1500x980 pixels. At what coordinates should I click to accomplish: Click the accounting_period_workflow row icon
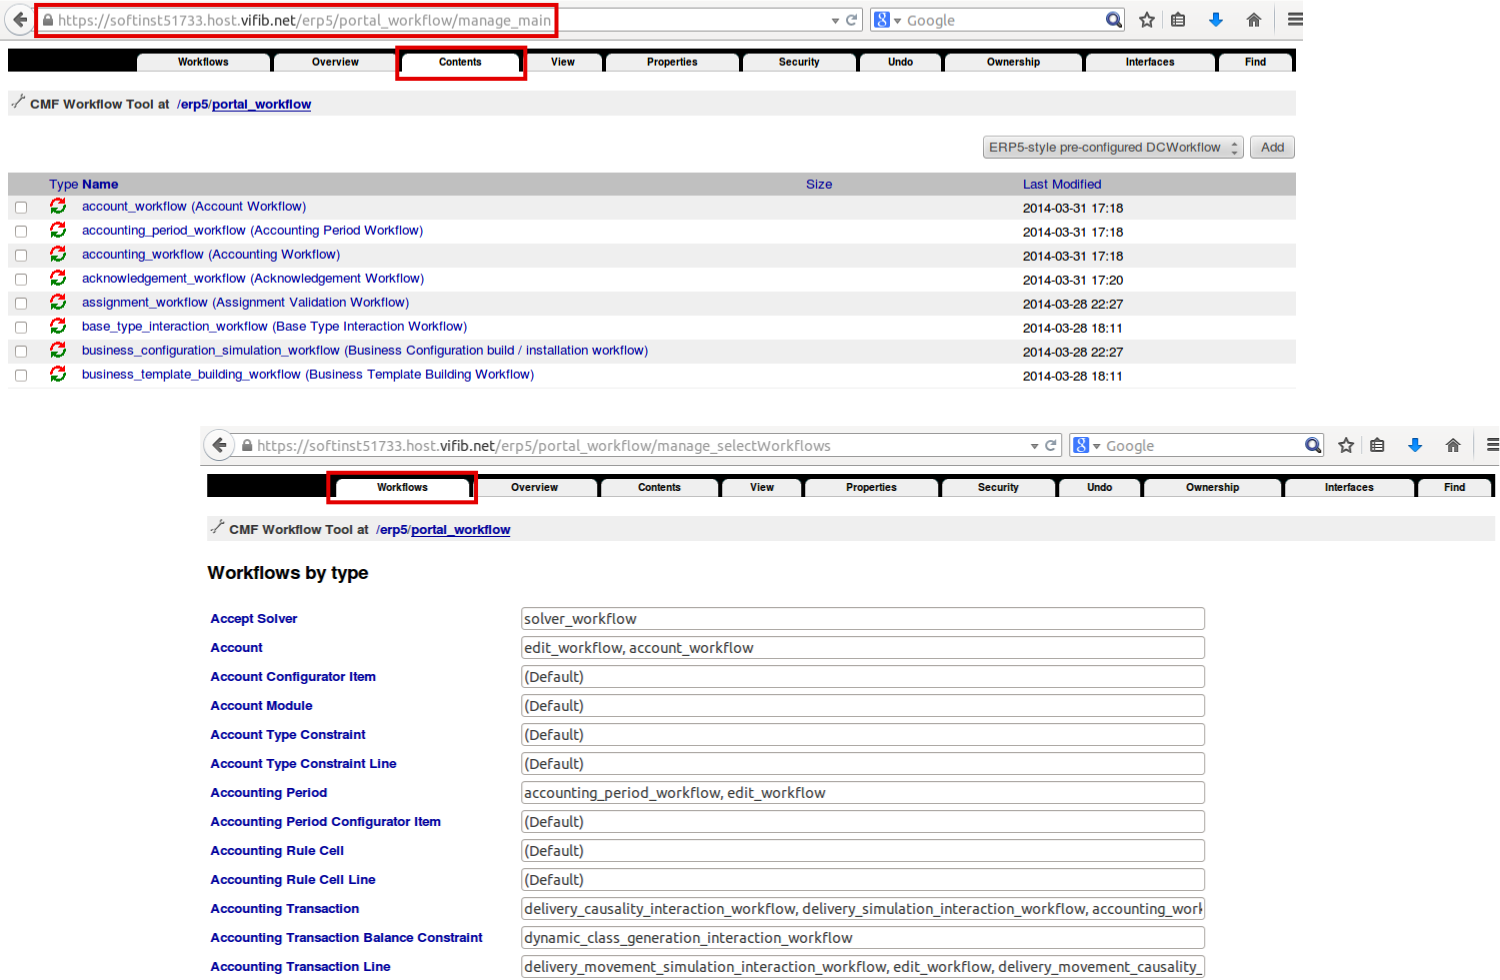click(x=58, y=230)
